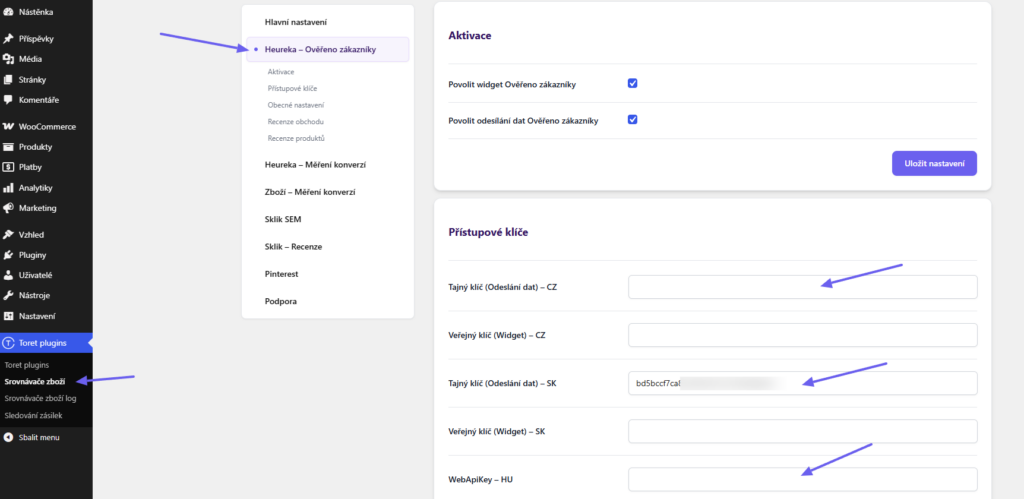Image resolution: width=1024 pixels, height=499 pixels.
Task: Open the Nastavení label in sidebar
Action: 37,316
